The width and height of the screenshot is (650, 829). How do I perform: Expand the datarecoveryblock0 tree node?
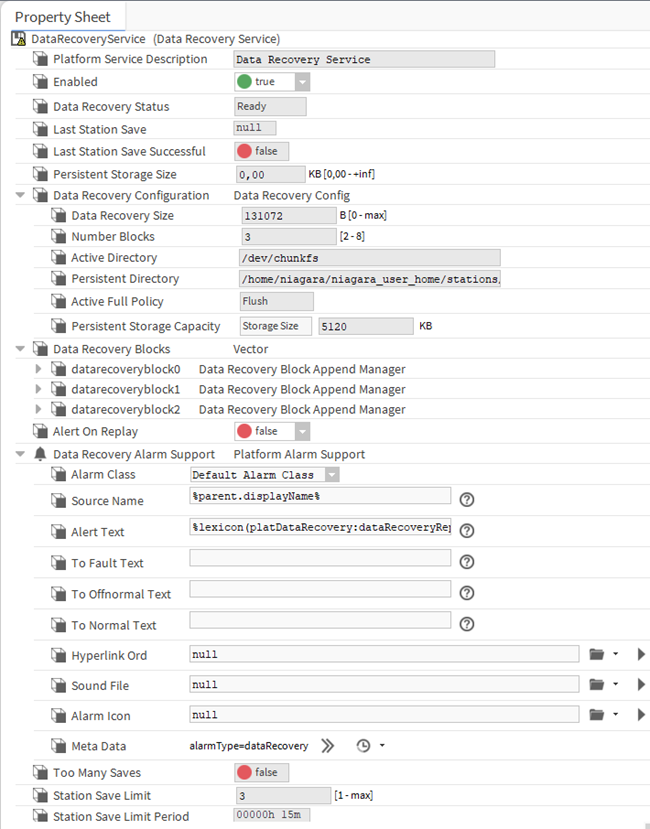38,368
